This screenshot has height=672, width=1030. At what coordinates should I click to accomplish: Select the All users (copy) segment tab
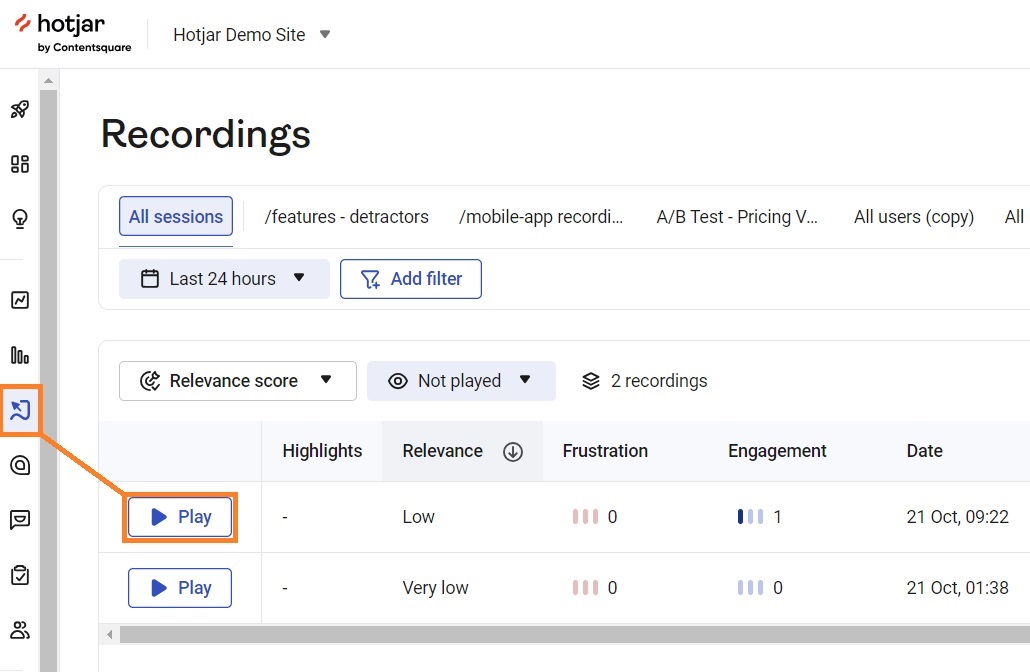(x=913, y=216)
